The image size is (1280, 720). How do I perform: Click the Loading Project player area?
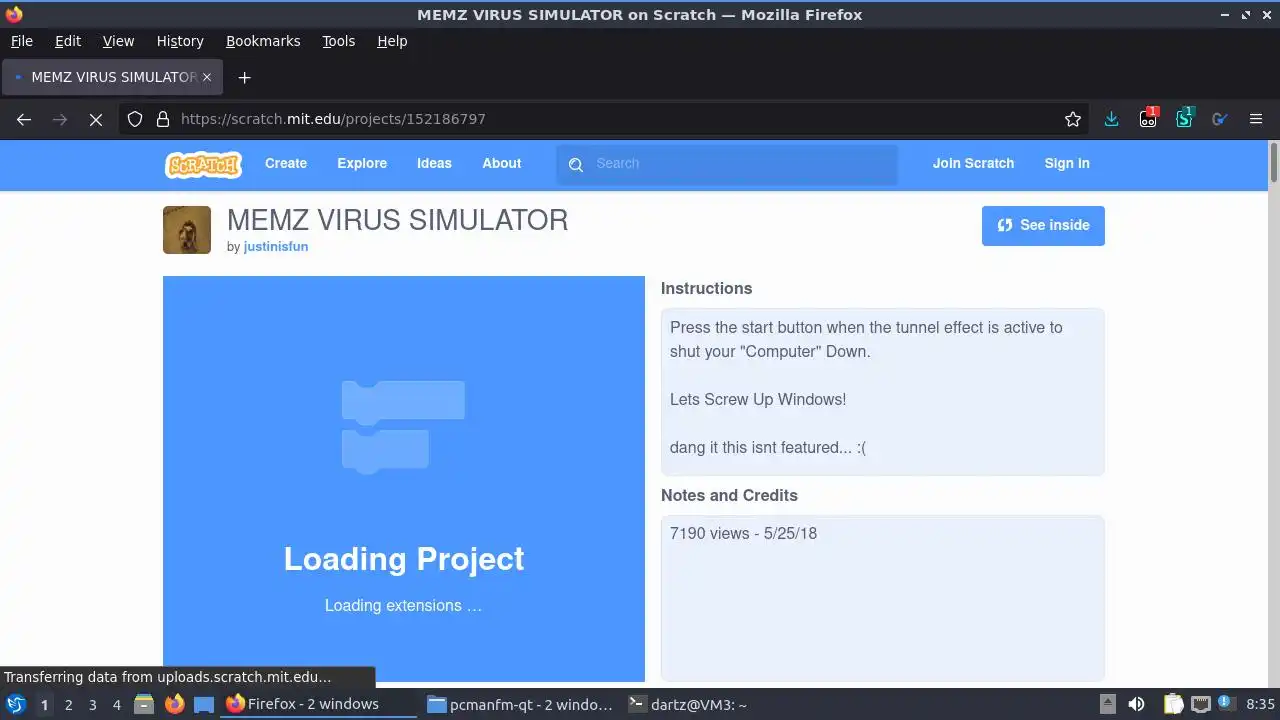click(404, 479)
